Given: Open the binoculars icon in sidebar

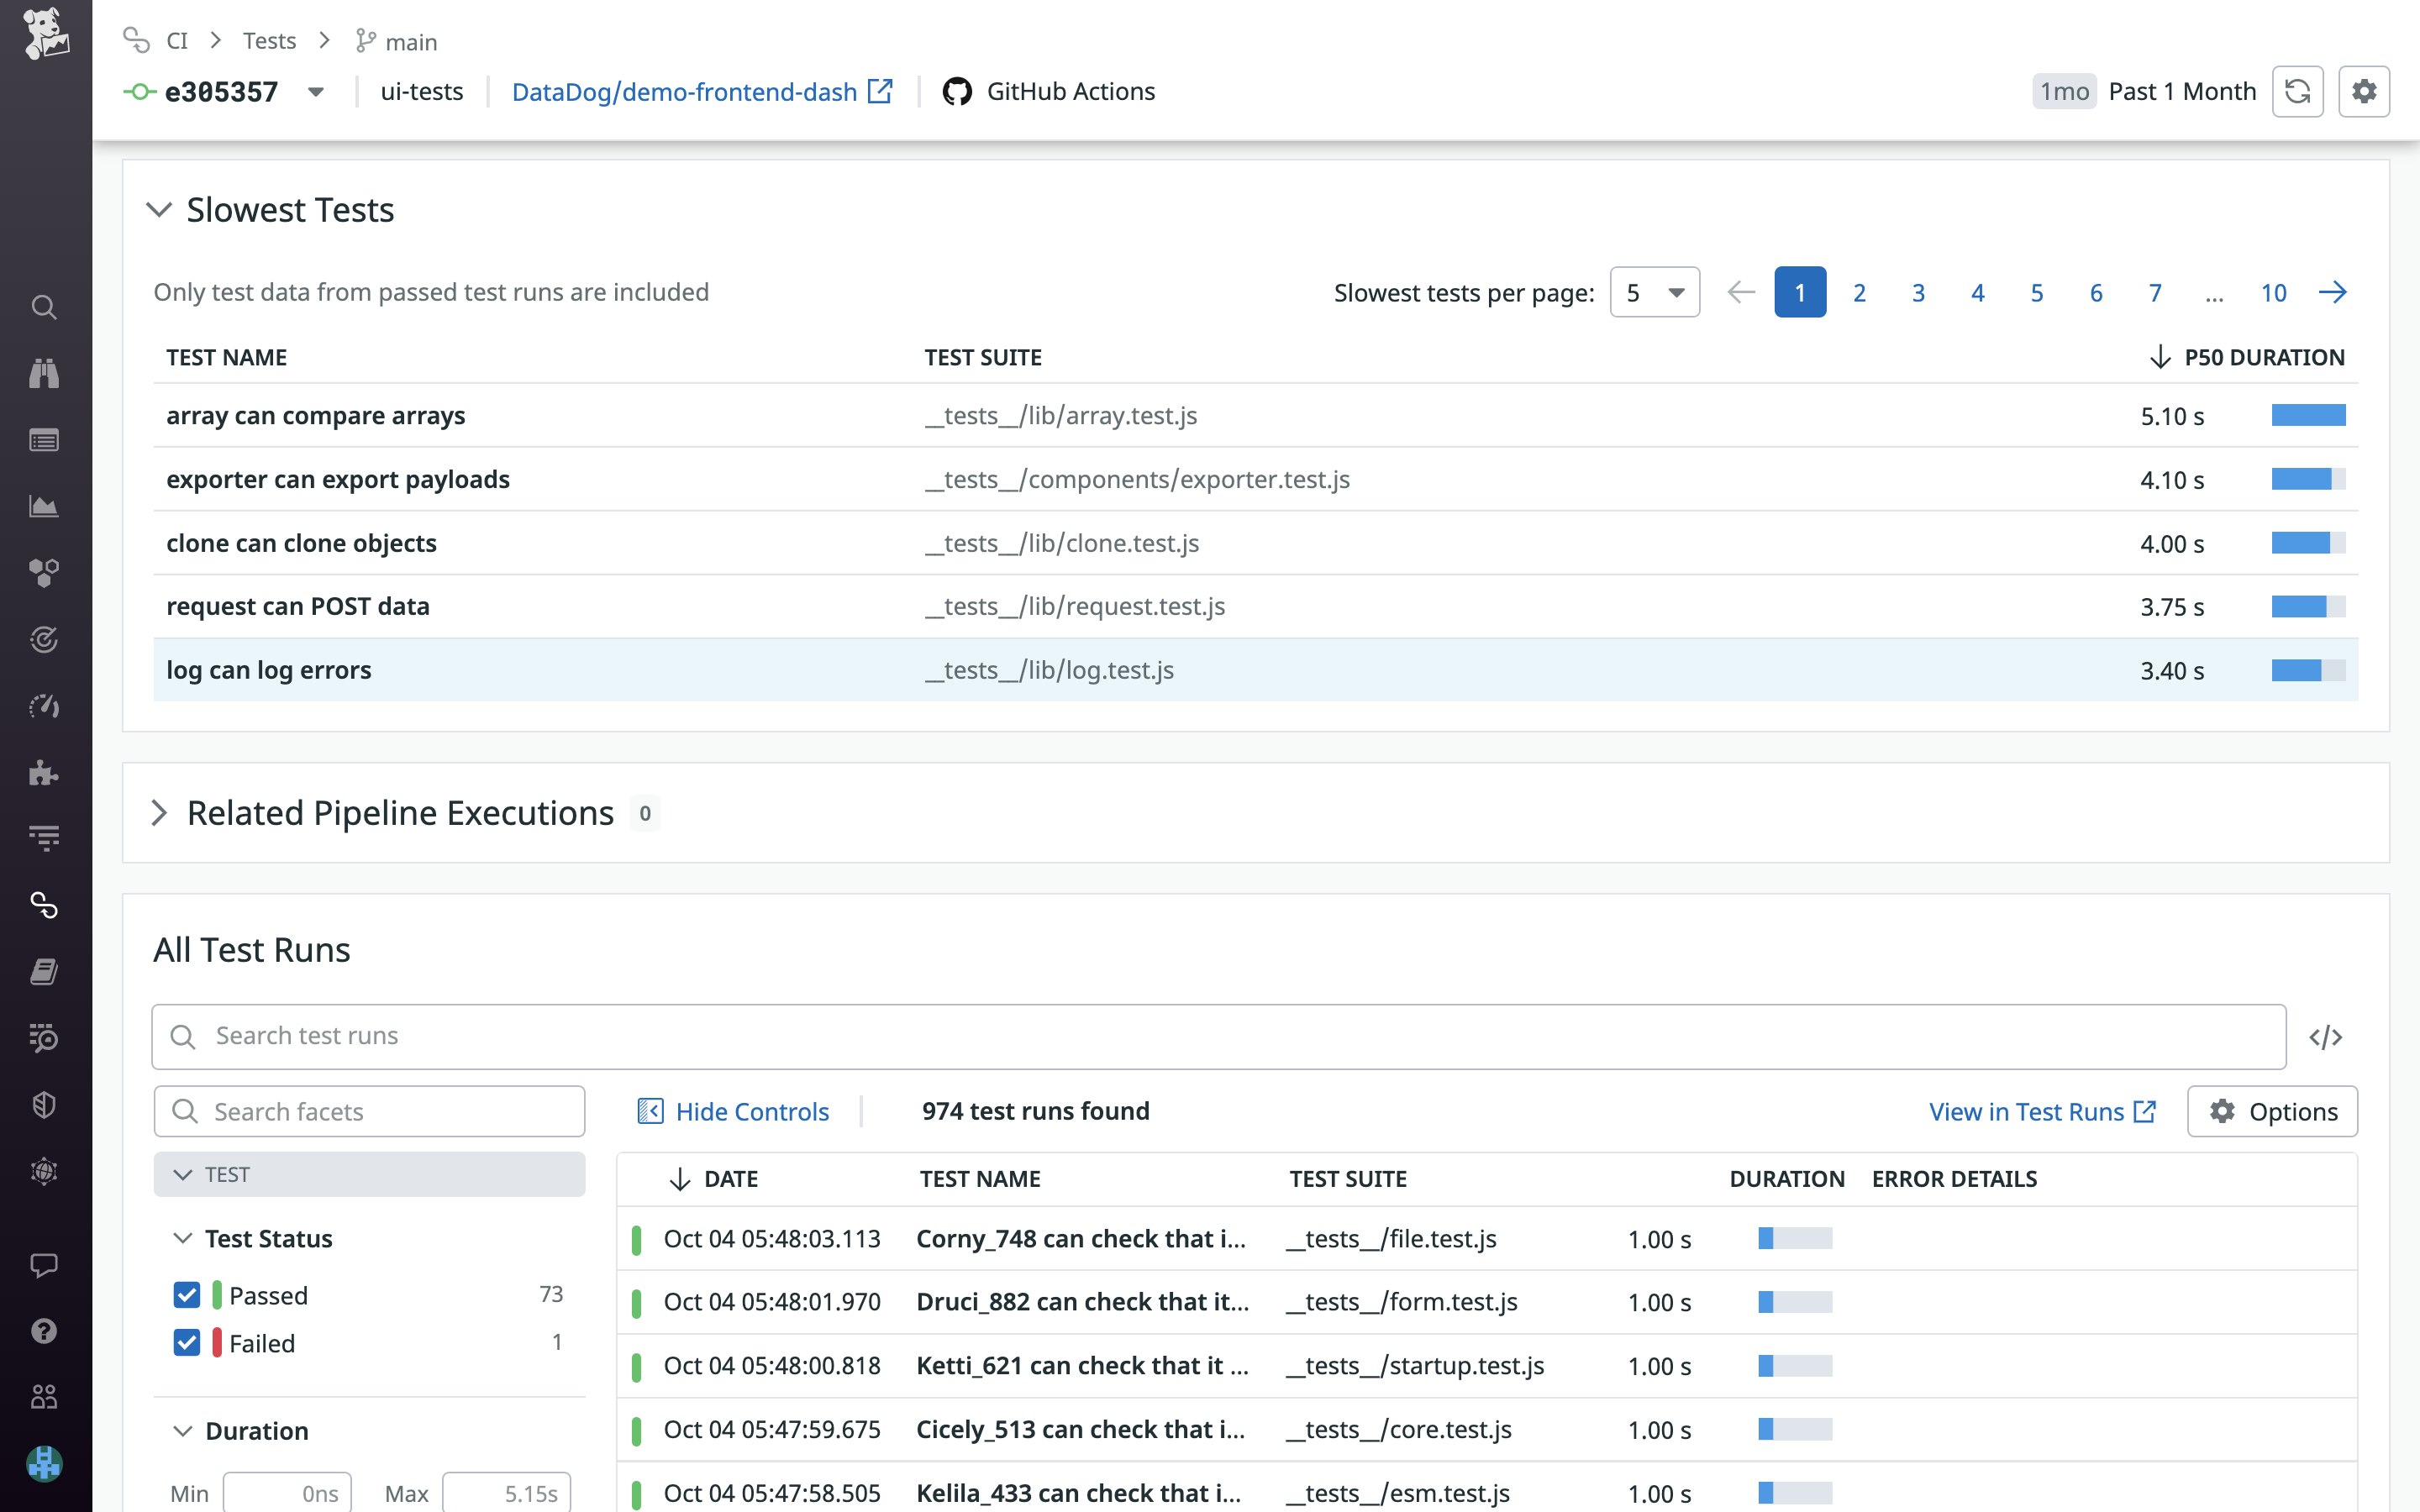Looking at the screenshot, I should pyautogui.click(x=44, y=373).
